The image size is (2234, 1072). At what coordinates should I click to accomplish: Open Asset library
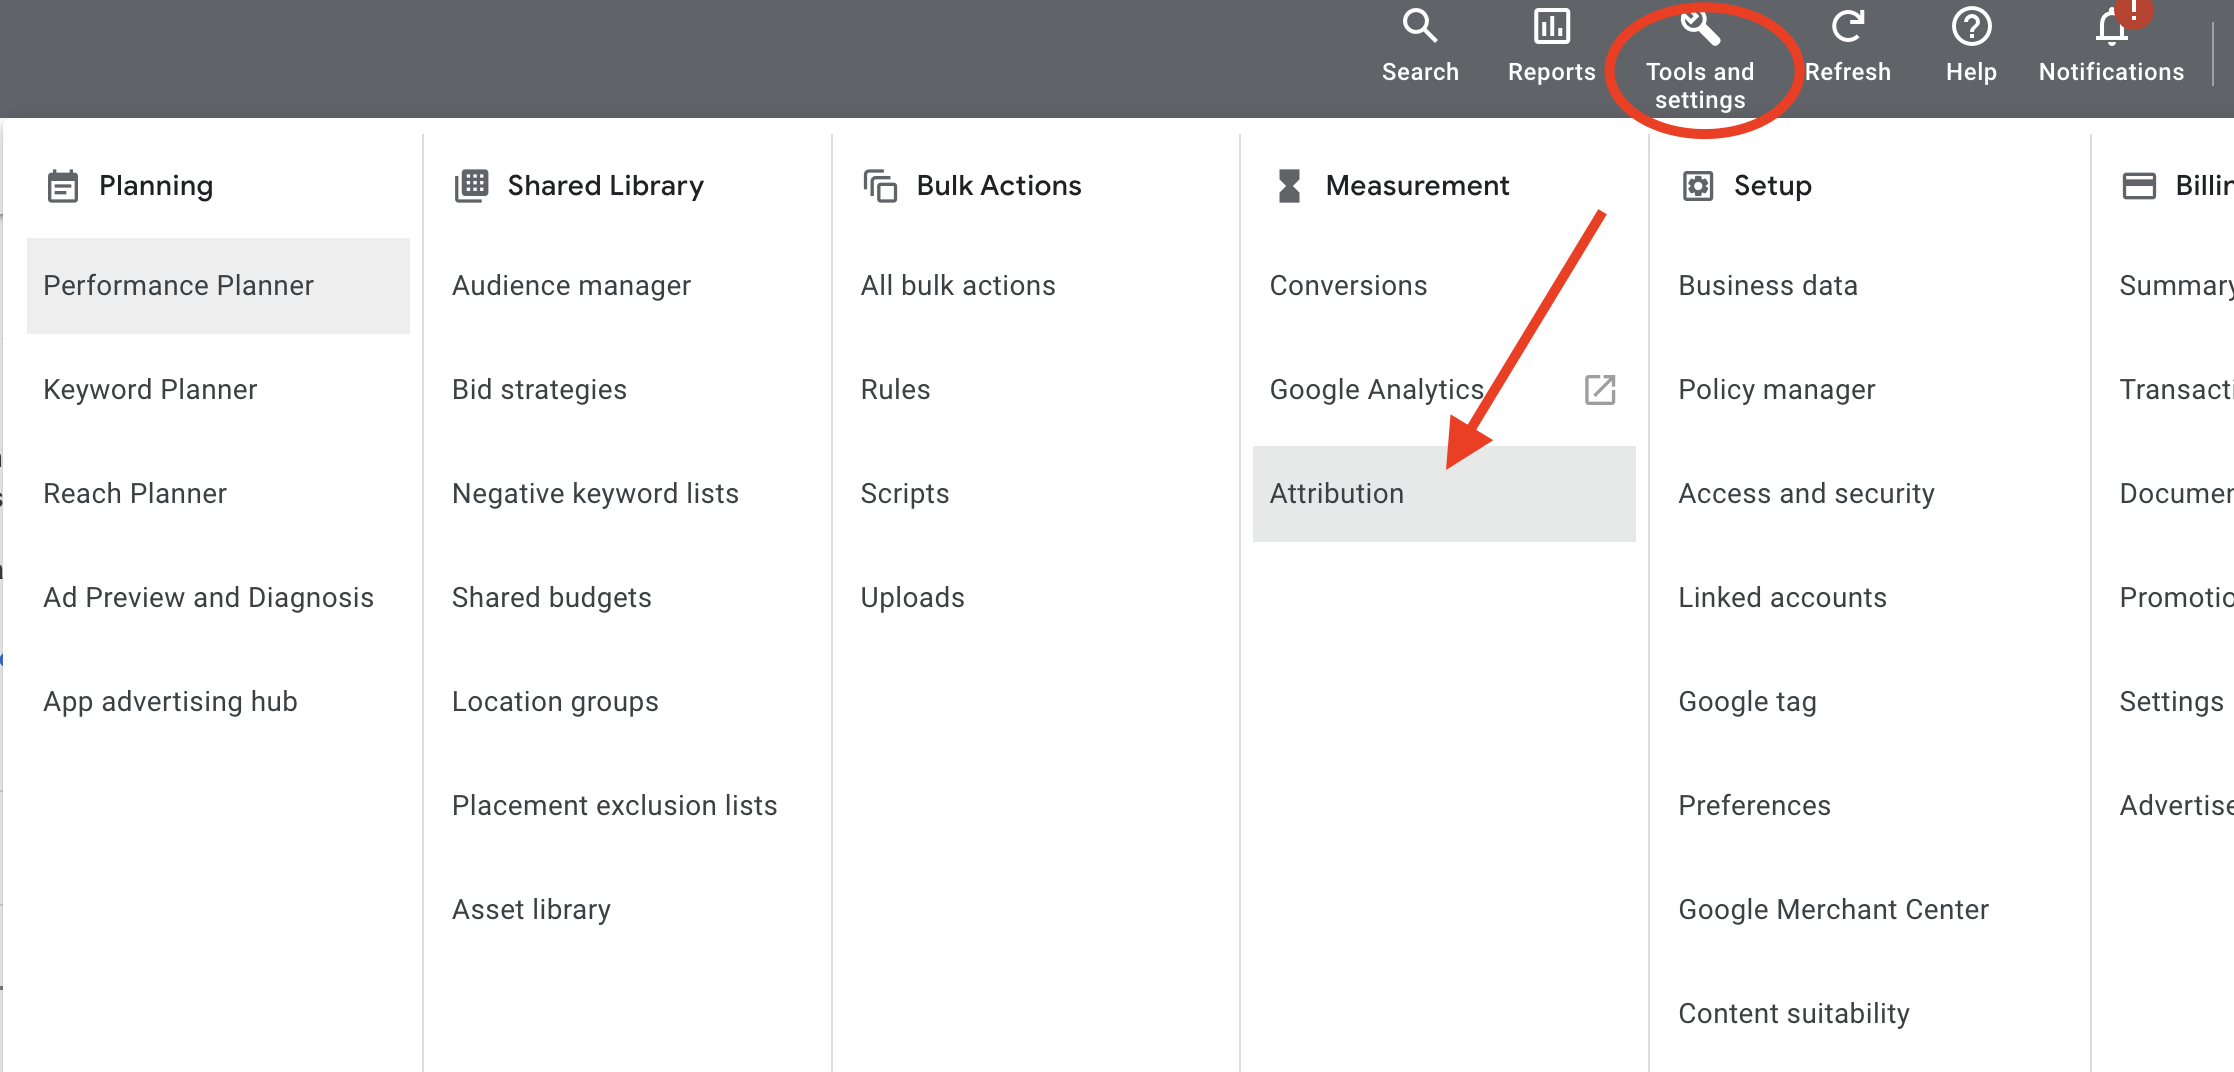(x=531, y=910)
